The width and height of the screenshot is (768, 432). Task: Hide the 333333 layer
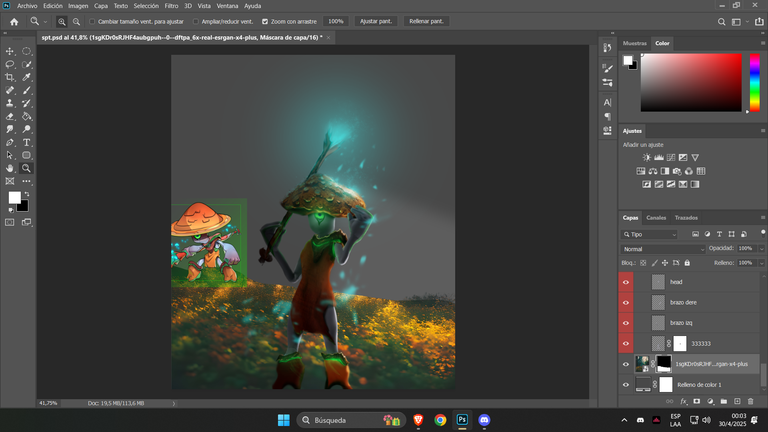coord(625,344)
